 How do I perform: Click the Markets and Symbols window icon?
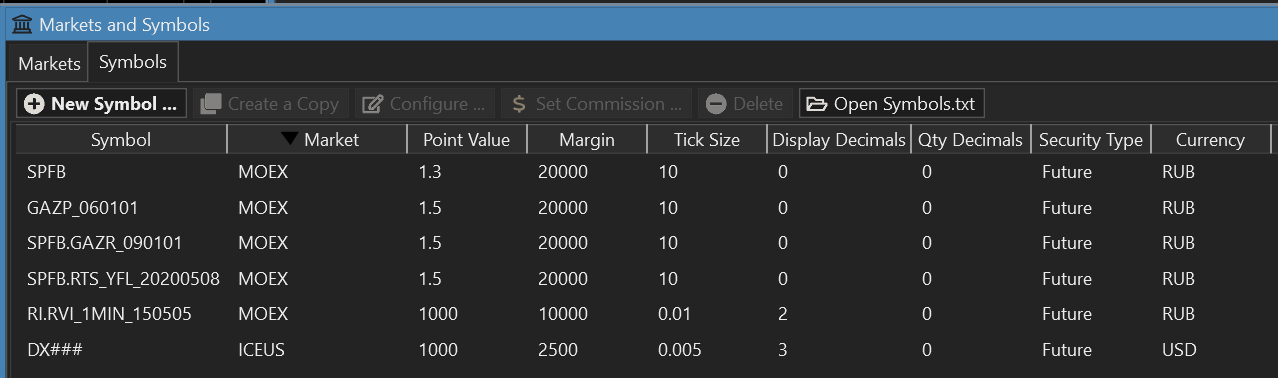pyautogui.click(x=21, y=24)
